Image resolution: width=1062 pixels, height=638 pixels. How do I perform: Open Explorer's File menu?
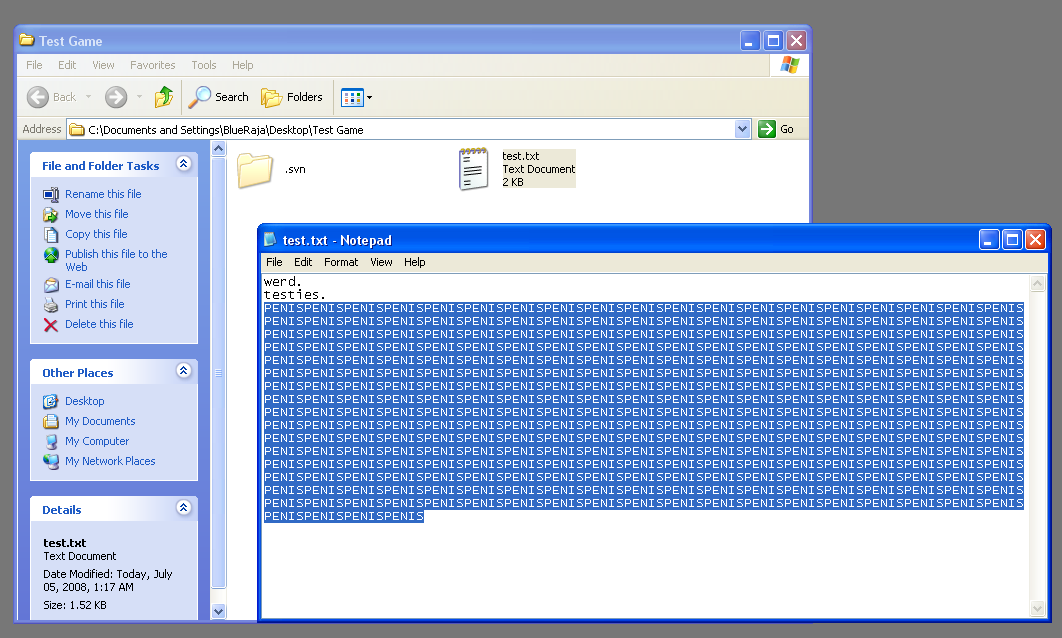34,65
